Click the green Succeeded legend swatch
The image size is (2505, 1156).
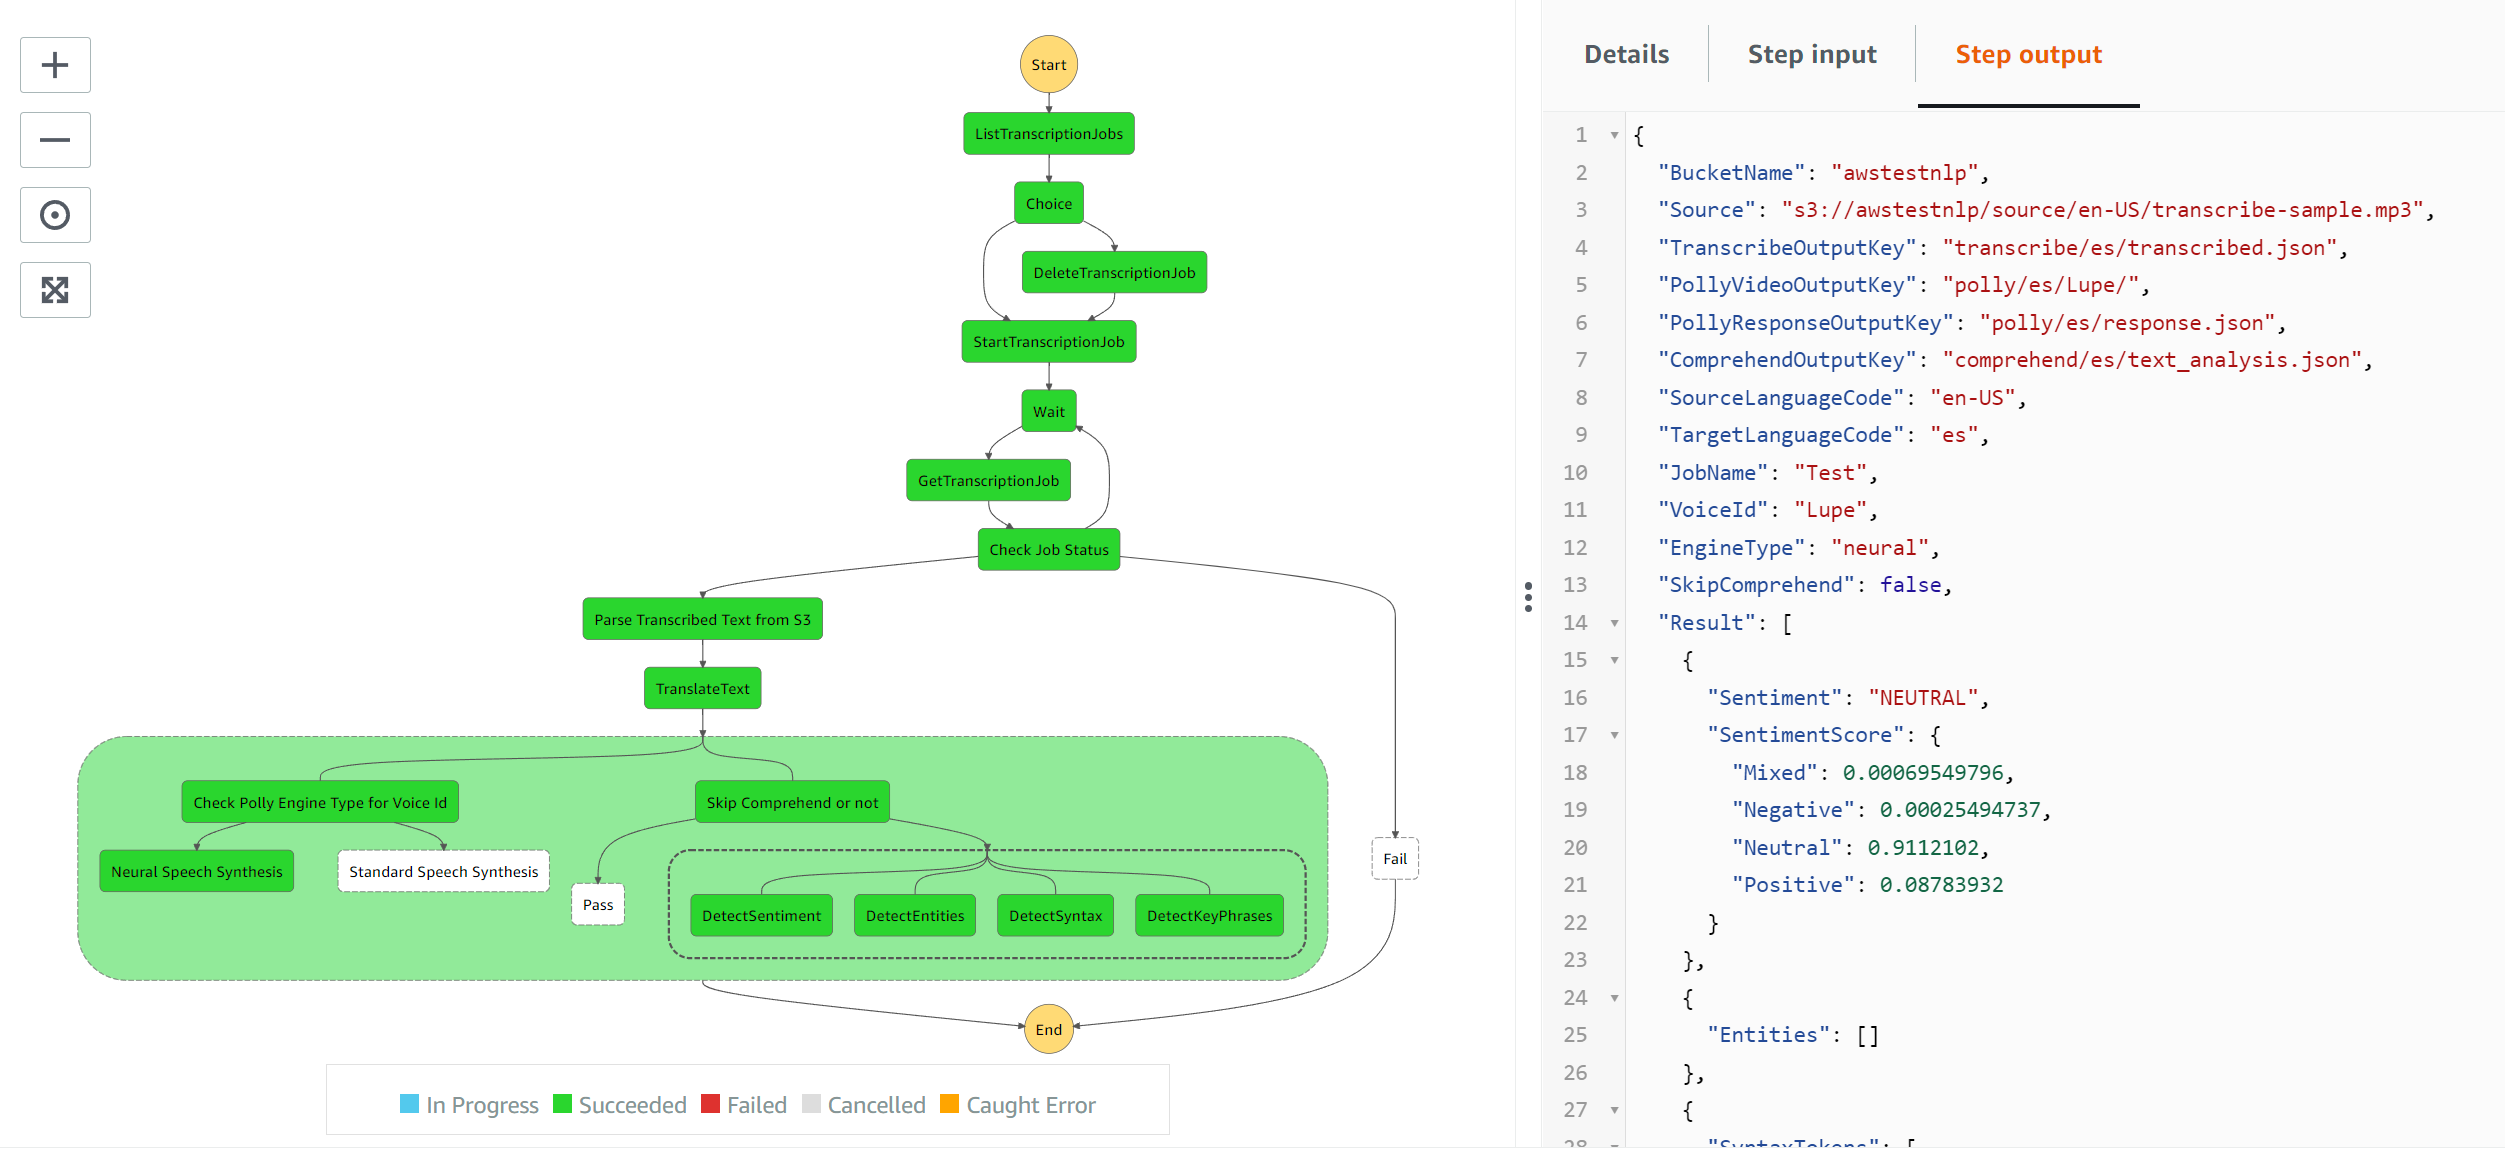562,1104
